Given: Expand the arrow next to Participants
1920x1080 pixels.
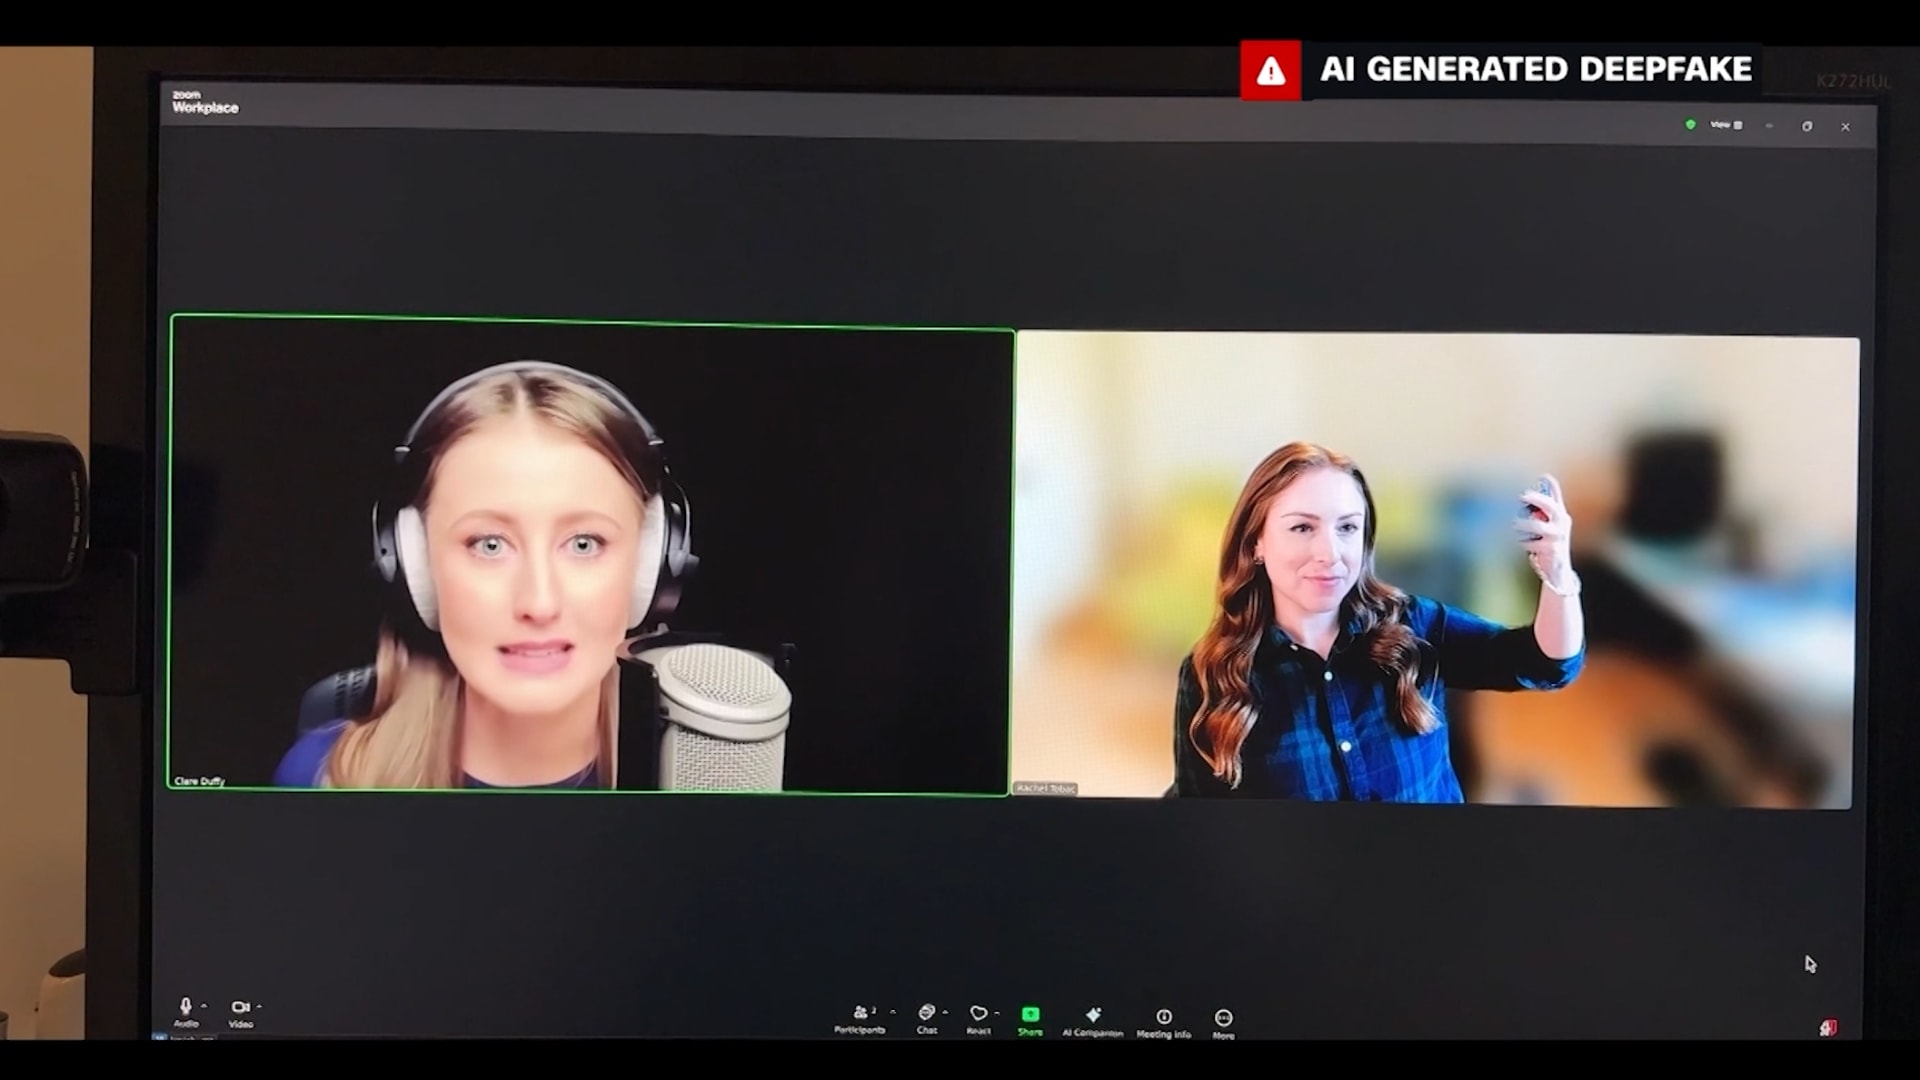Looking at the screenshot, I should click(893, 1012).
